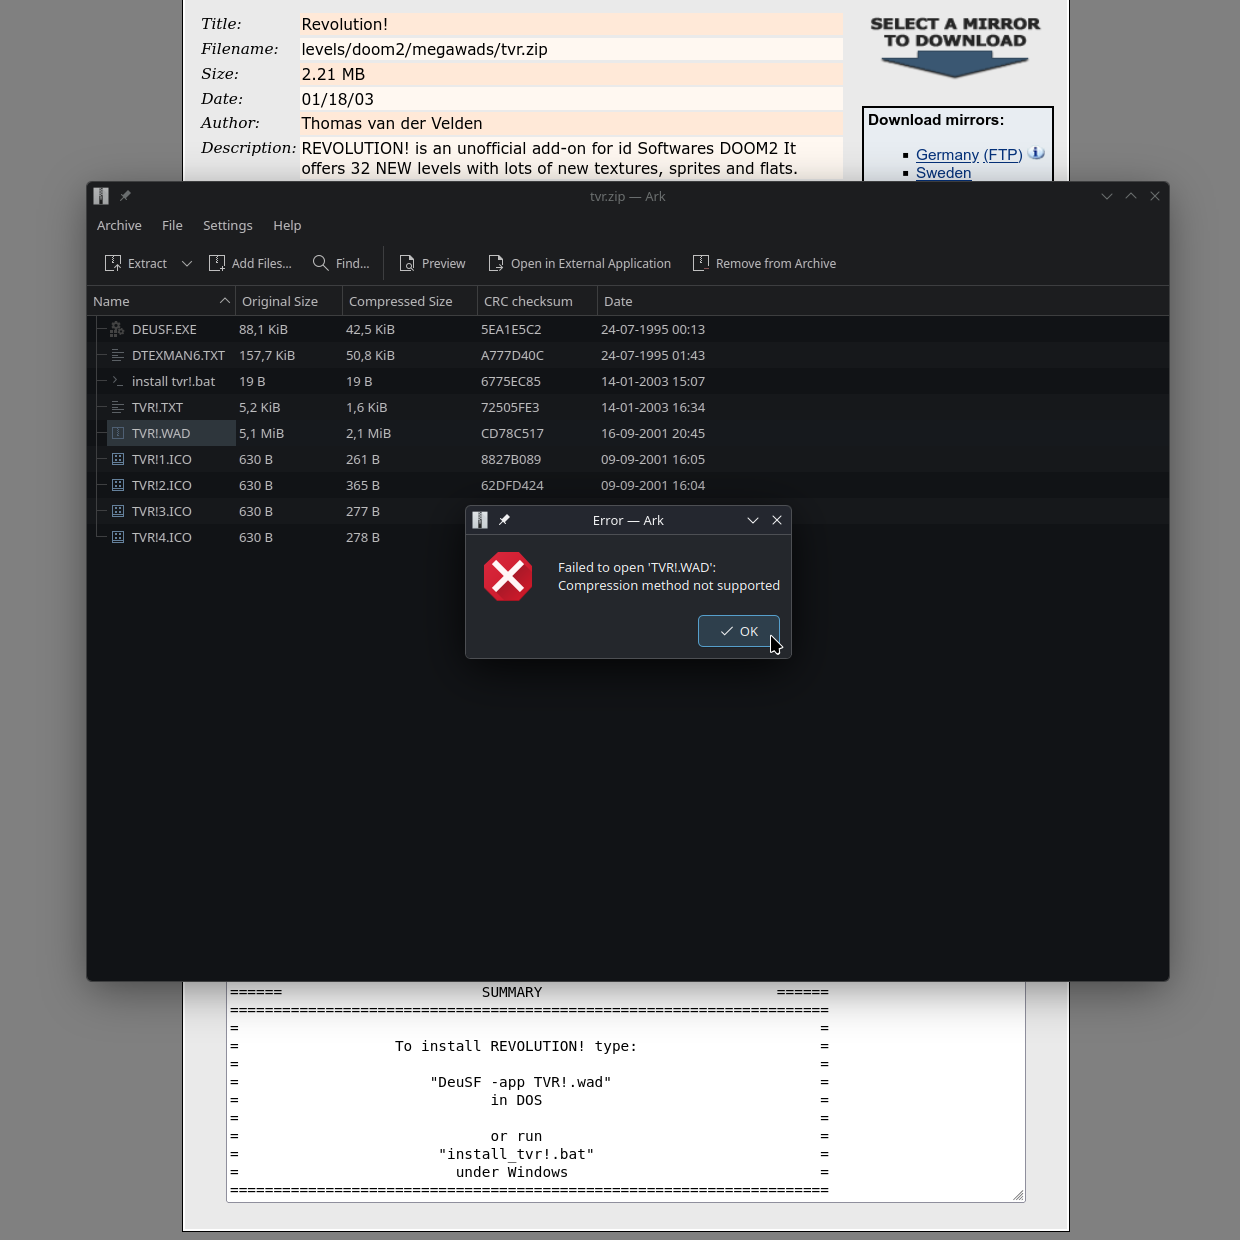Screen dimensions: 1240x1240
Task: Select the DTEXMAN6.TXT file icon
Action: 117,355
